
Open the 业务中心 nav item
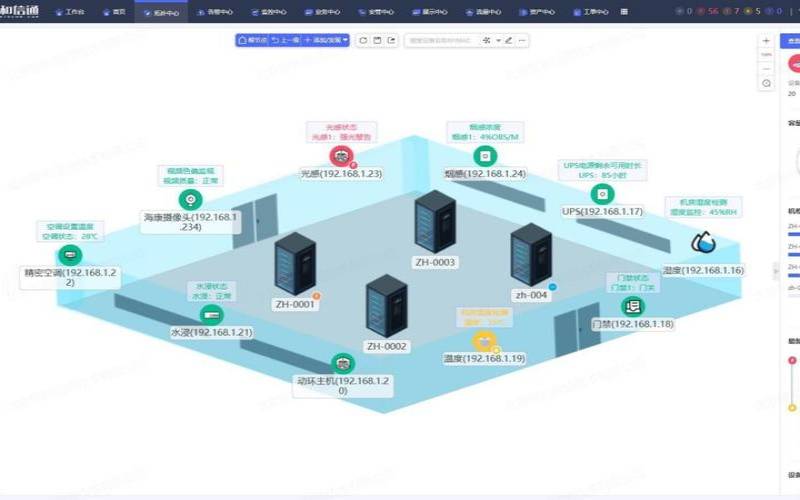tap(322, 12)
